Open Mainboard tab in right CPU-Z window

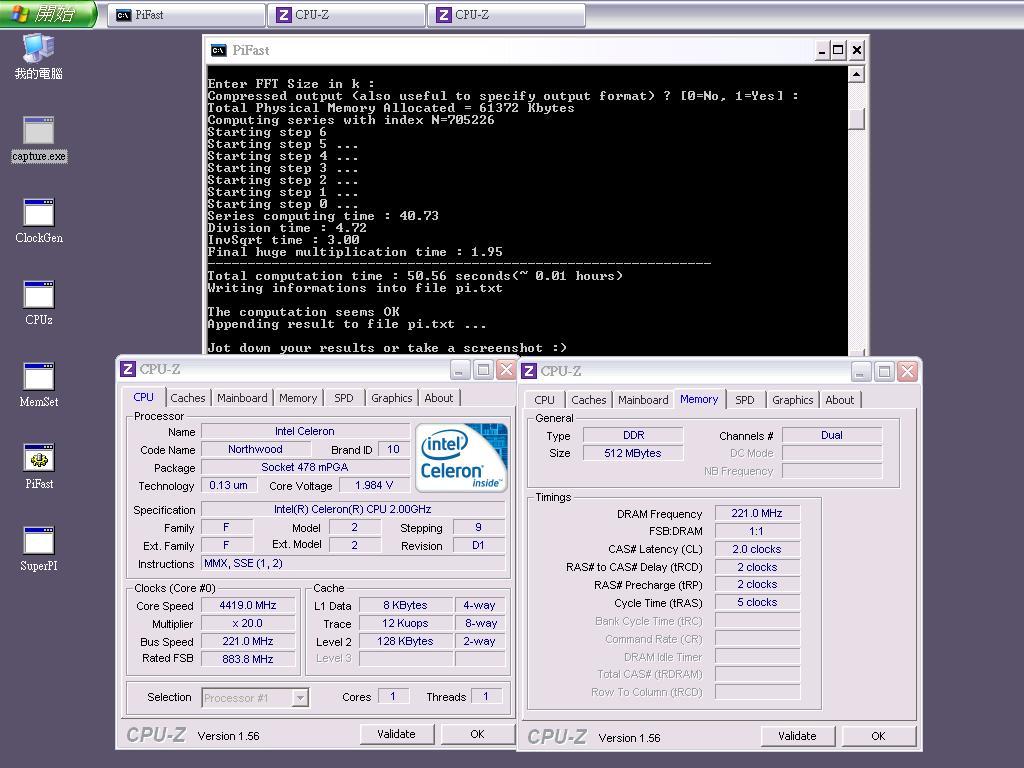(x=643, y=400)
